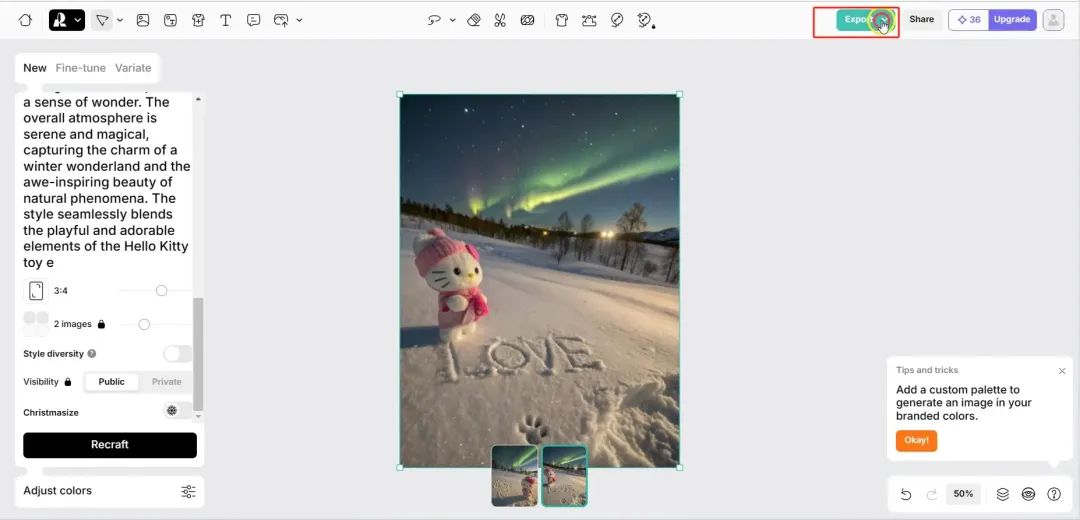
Task: Click the 2 images grid icon
Action: click(36, 324)
